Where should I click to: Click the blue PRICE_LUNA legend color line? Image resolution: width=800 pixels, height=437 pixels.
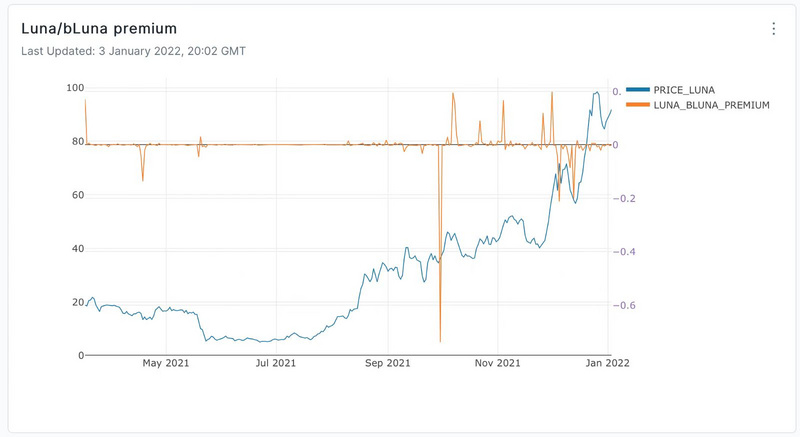pyautogui.click(x=636, y=90)
